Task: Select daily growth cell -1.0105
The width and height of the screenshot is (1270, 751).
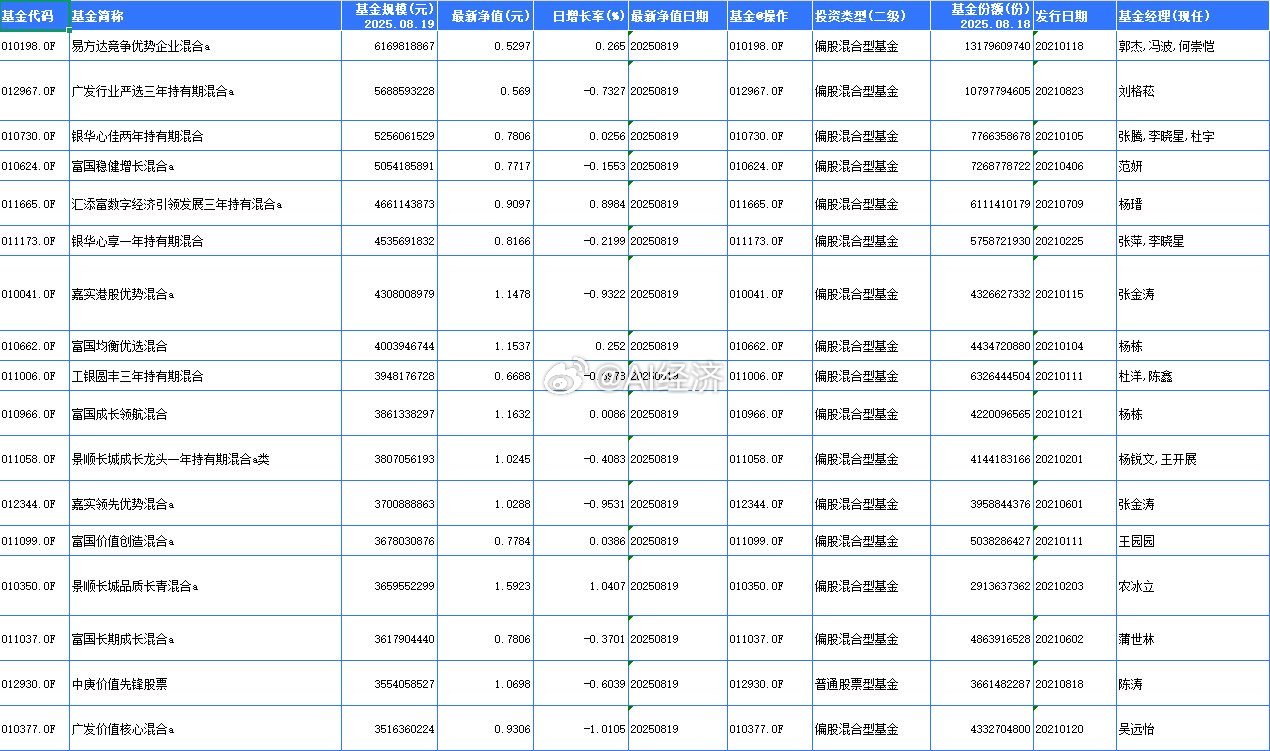Action: pos(581,729)
